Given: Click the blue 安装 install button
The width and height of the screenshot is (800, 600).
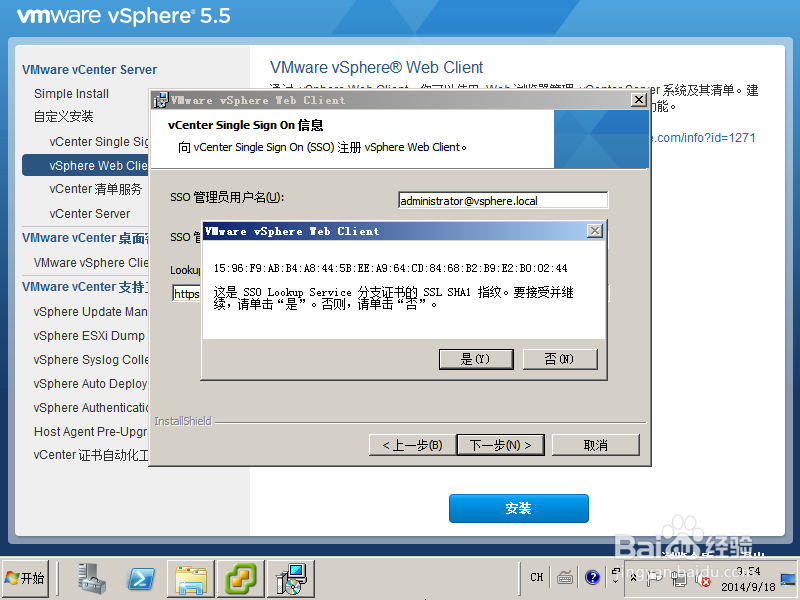Looking at the screenshot, I should point(519,508).
